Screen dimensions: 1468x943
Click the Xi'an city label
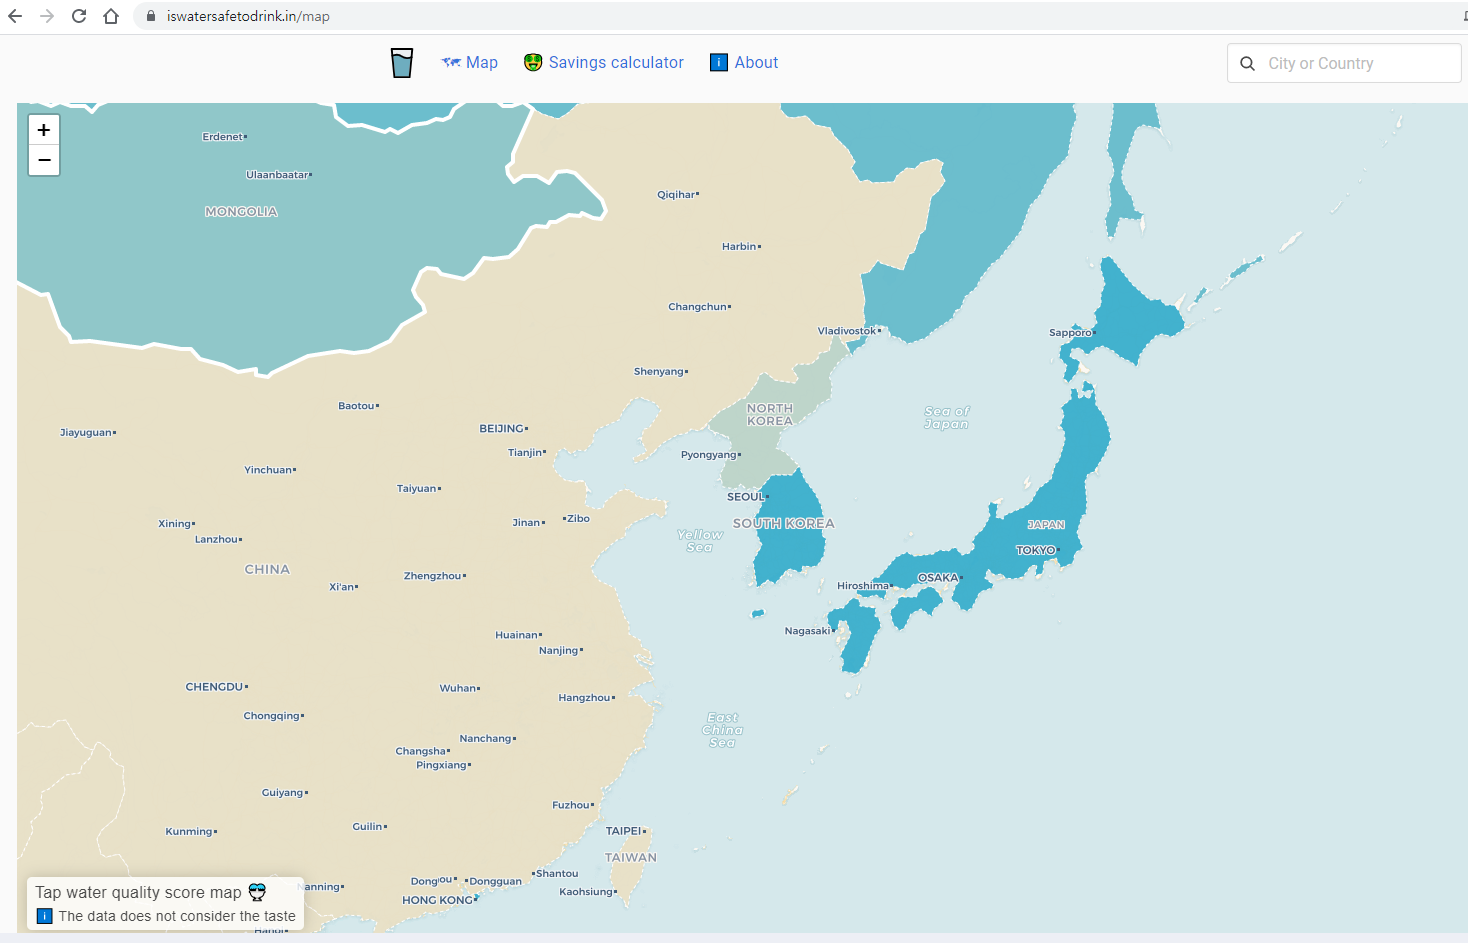(x=342, y=586)
